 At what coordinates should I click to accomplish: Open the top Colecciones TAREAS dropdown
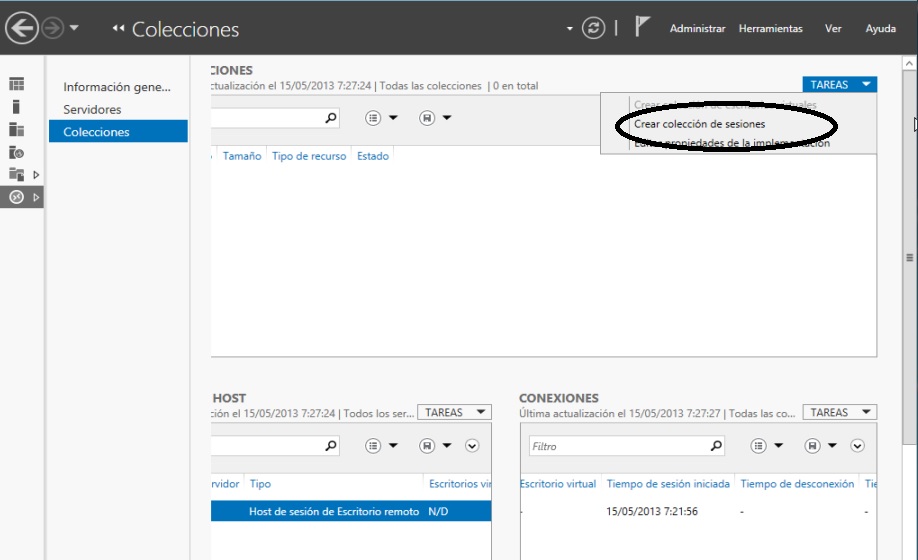(x=839, y=85)
